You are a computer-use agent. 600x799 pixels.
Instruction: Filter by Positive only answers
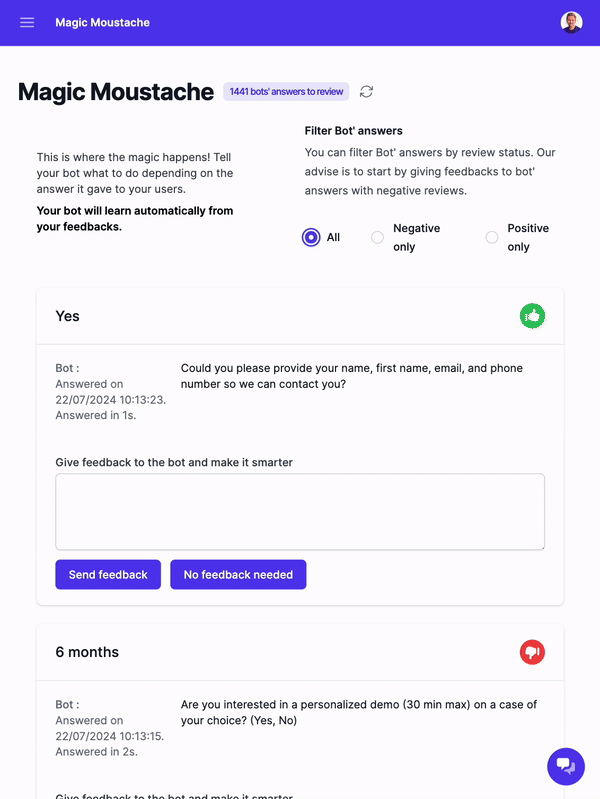491,237
